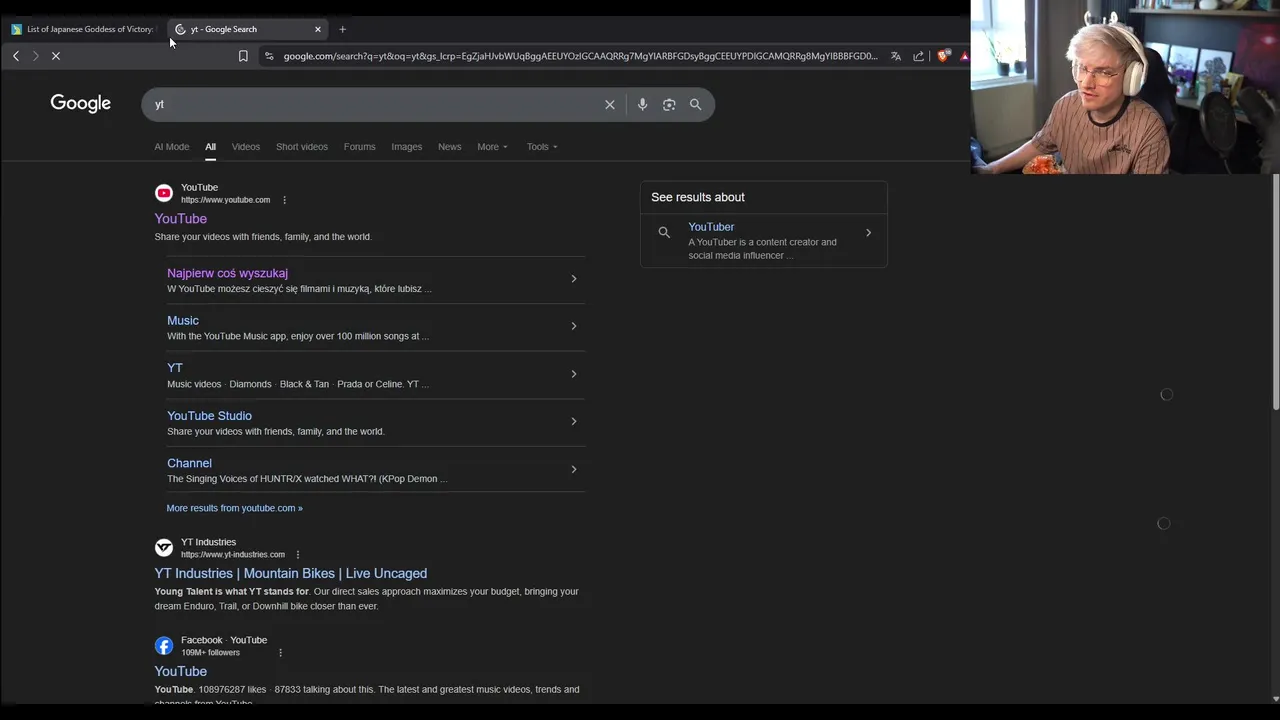Open a new browser tab
1280x720 pixels.
tap(342, 29)
